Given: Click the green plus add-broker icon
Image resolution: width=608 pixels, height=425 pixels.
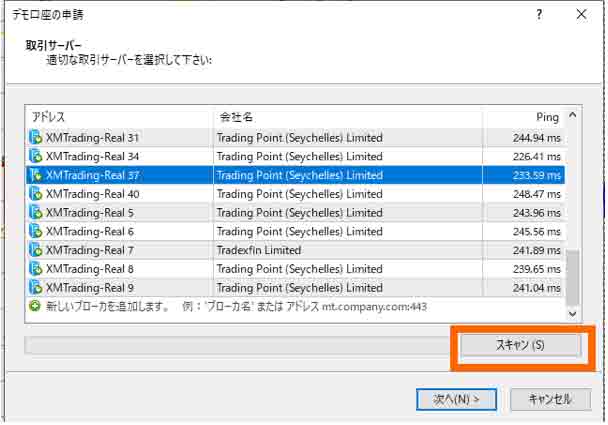Looking at the screenshot, I should coord(35,306).
